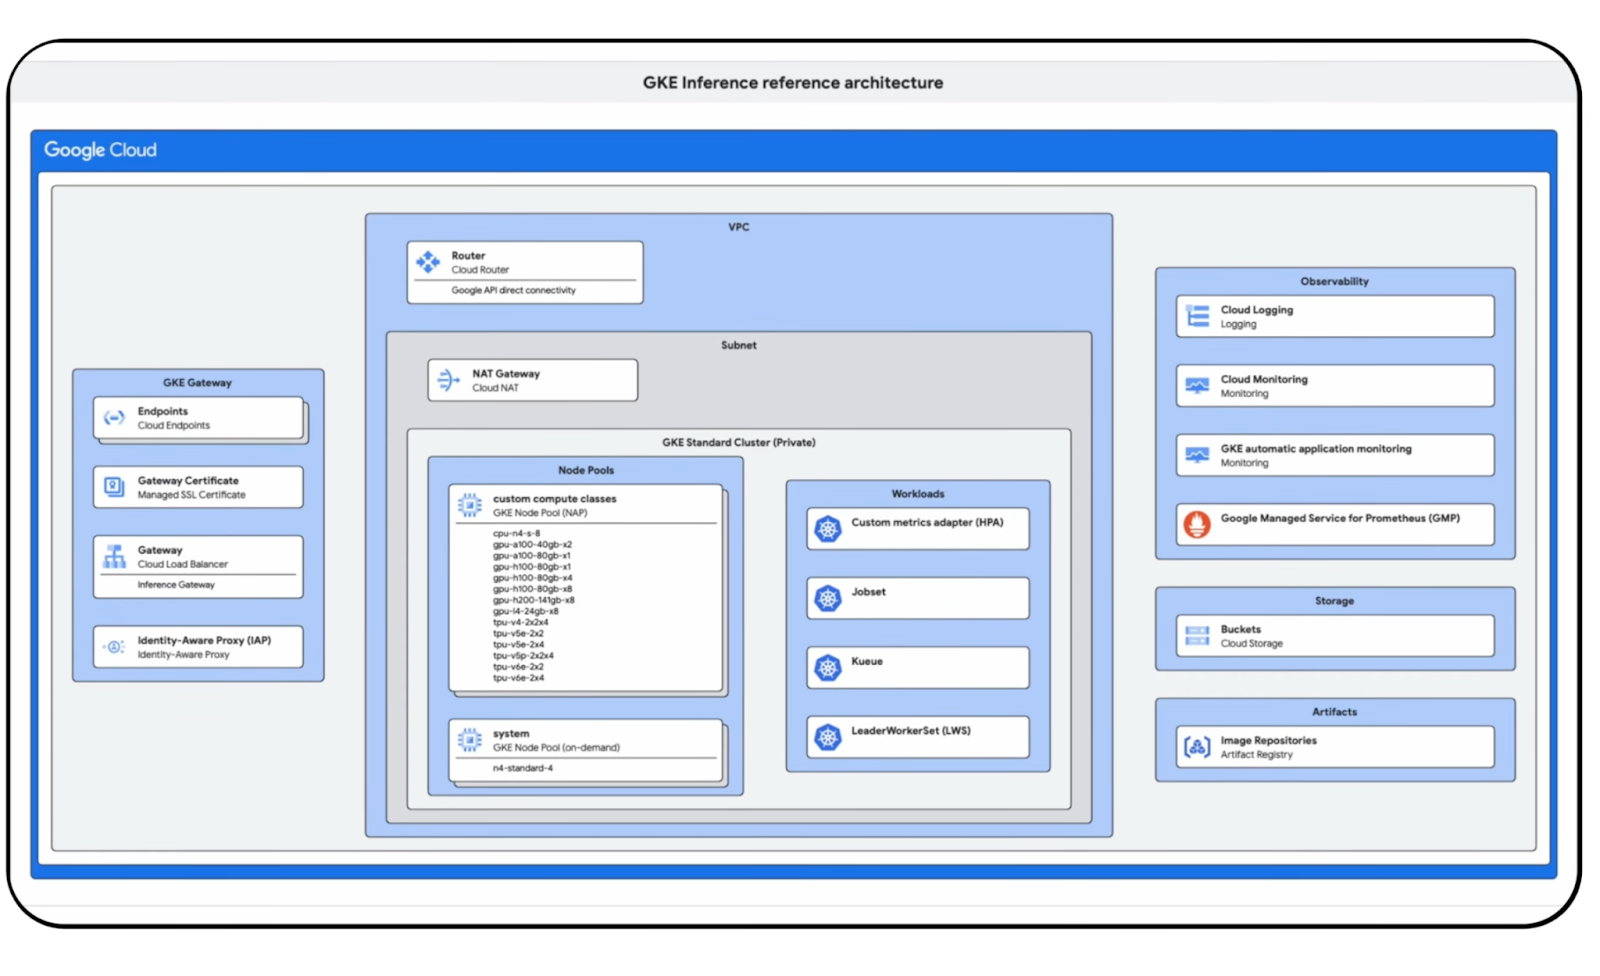Select the Router Cloud Router card
This screenshot has width=1600, height=976.
click(525, 272)
